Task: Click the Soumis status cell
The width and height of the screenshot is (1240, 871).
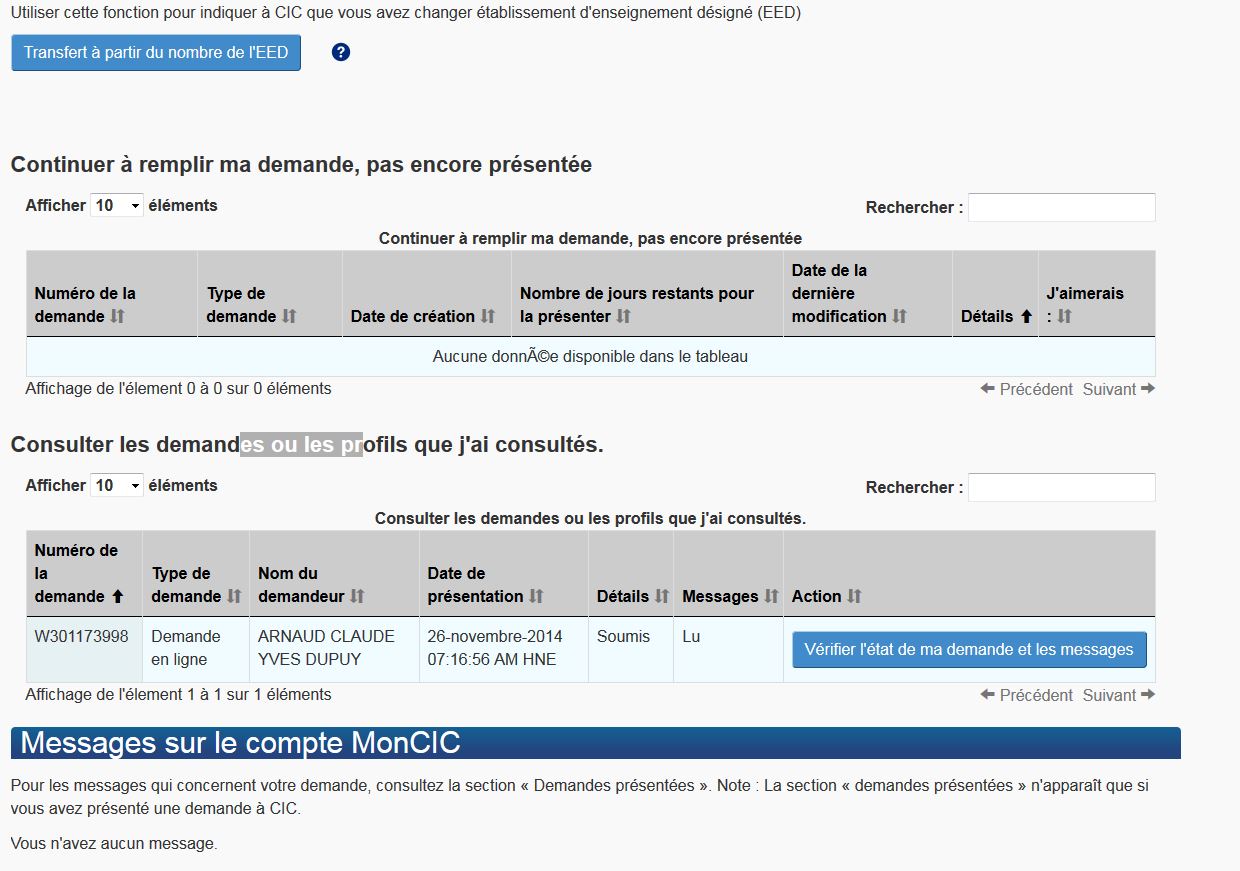Action: point(631,650)
